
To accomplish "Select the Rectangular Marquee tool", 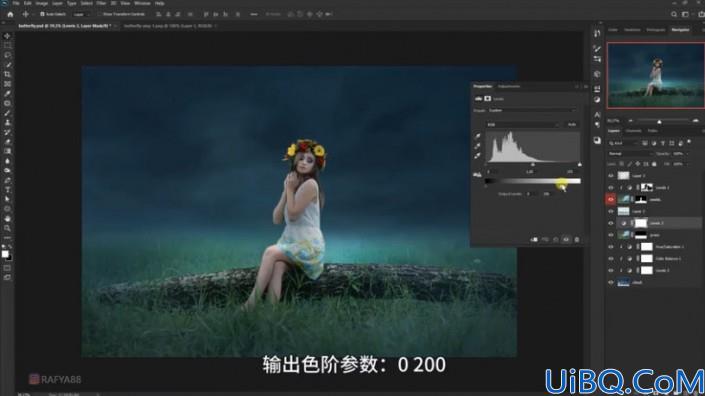I will (7, 45).
